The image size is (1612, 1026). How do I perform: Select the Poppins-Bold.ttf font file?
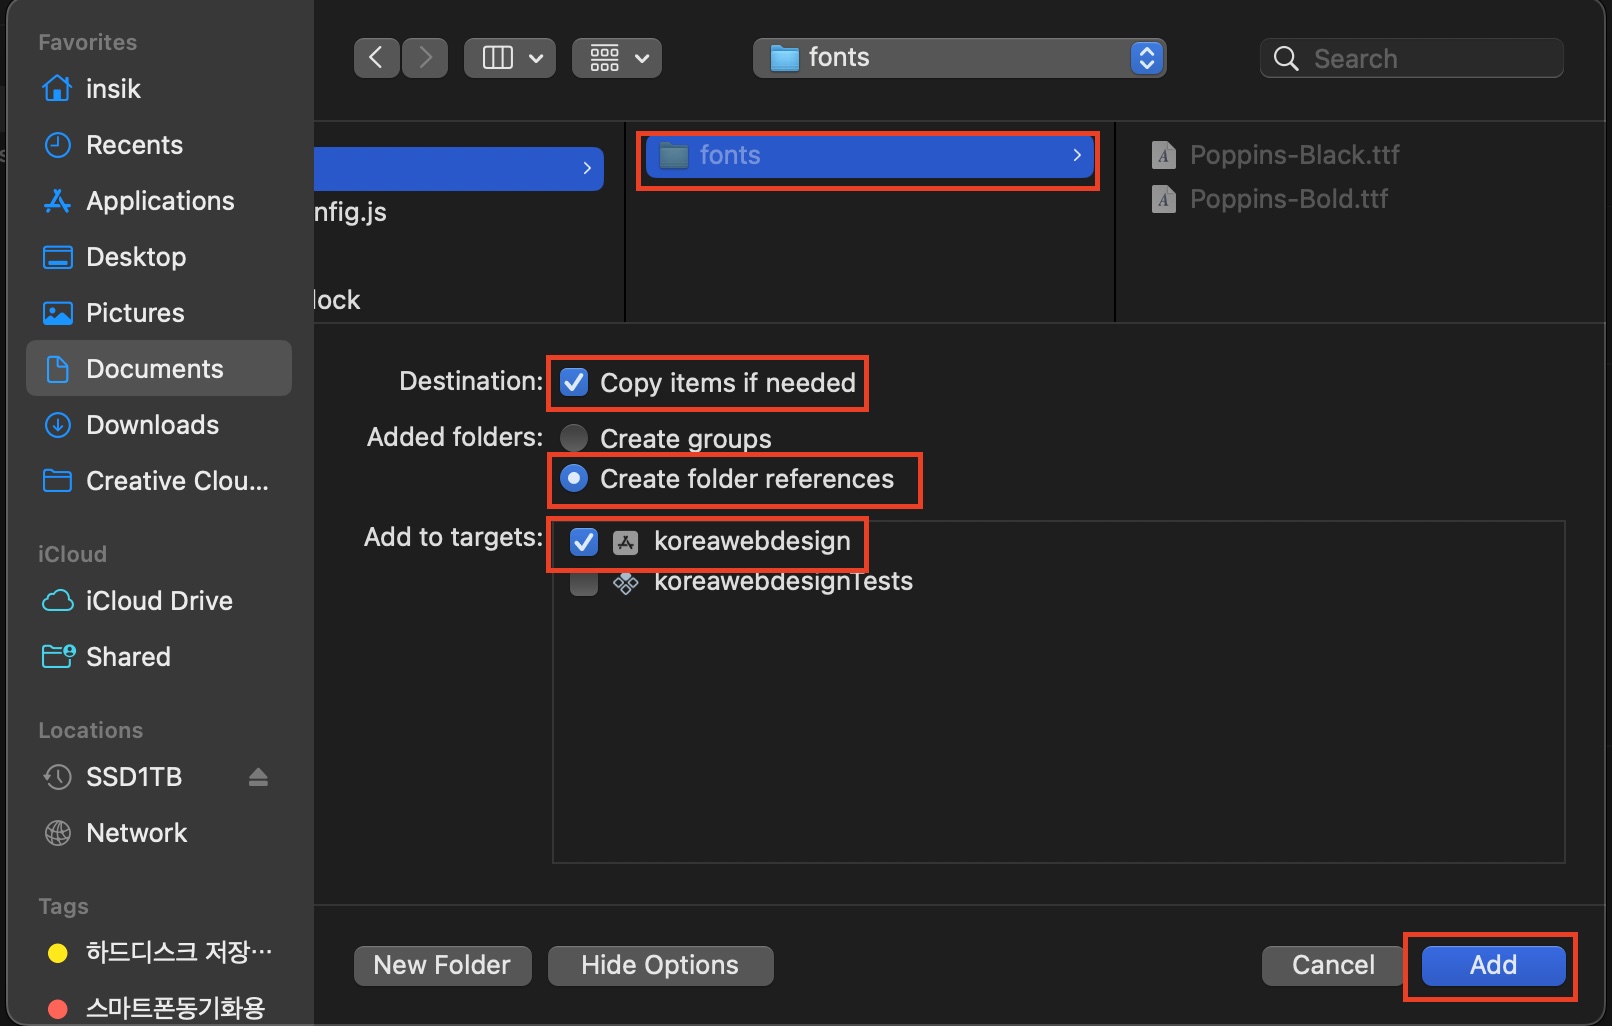(1288, 199)
